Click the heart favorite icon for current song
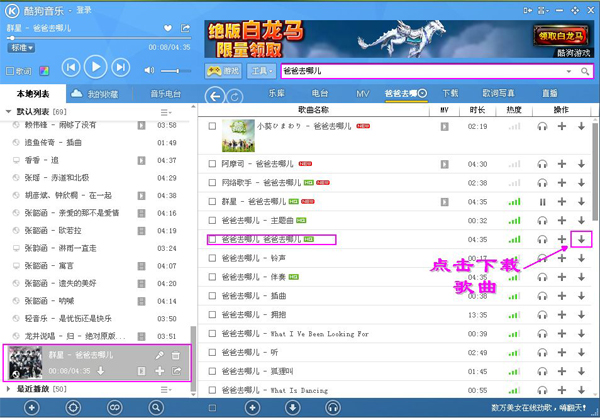This screenshot has width=600, height=418. tap(168, 28)
